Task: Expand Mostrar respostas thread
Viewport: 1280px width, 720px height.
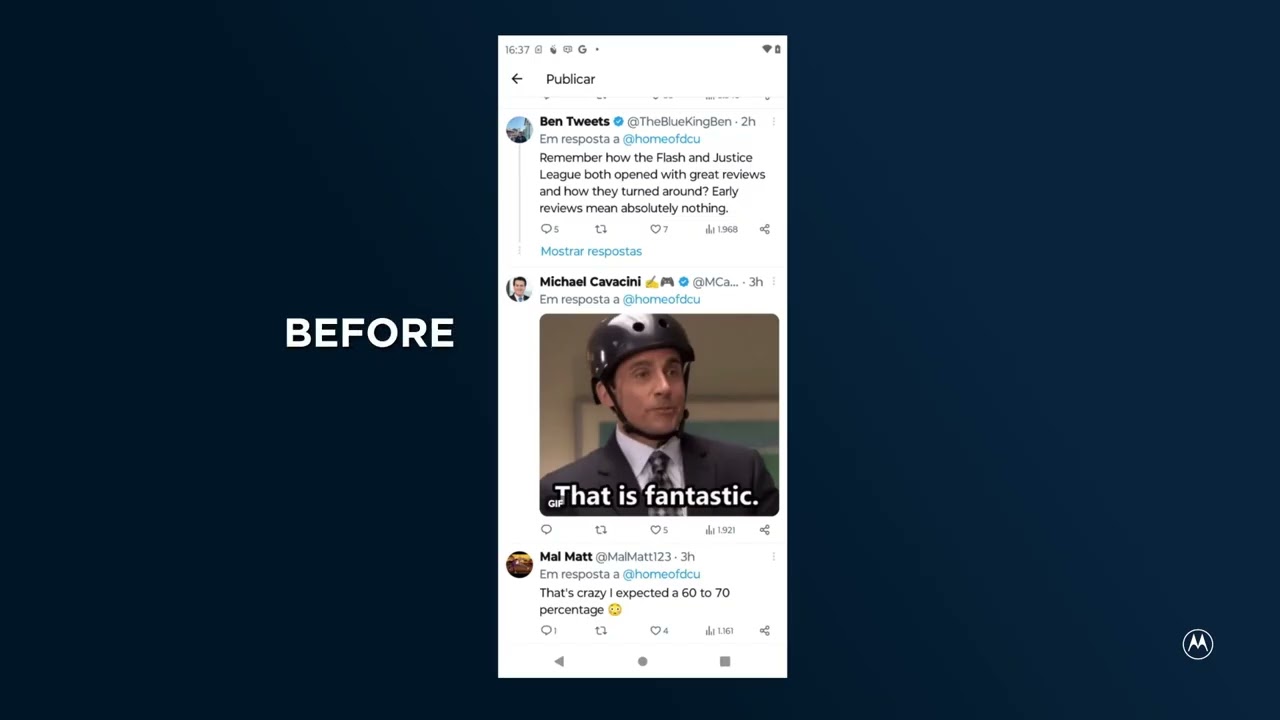Action: [x=591, y=251]
